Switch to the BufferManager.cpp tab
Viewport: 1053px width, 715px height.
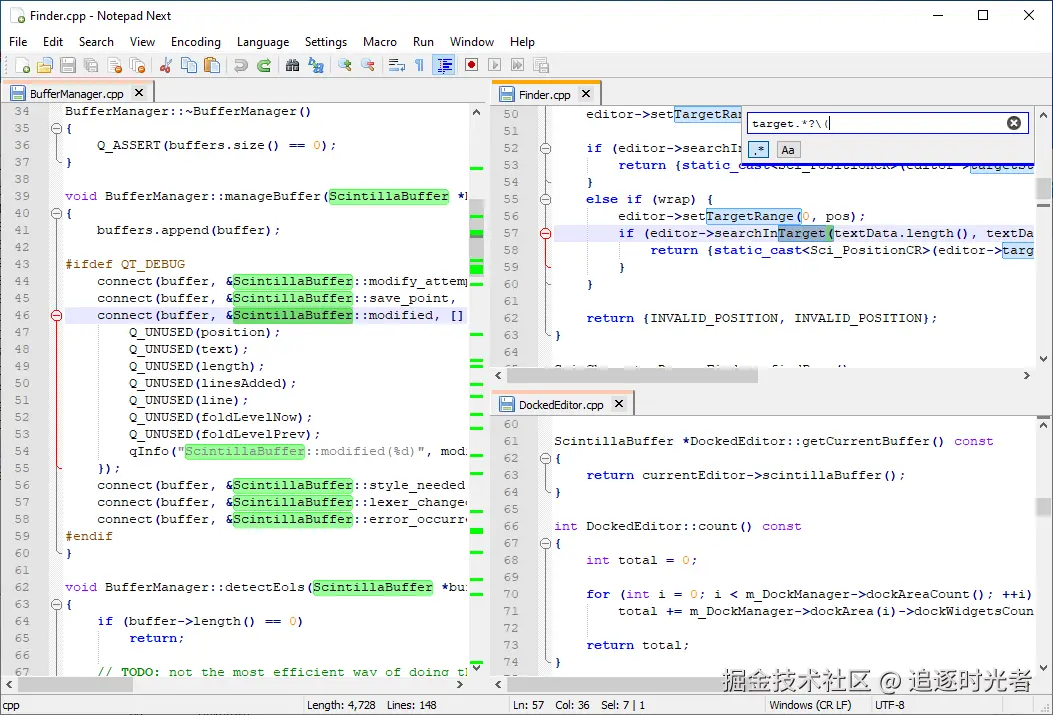[77, 94]
